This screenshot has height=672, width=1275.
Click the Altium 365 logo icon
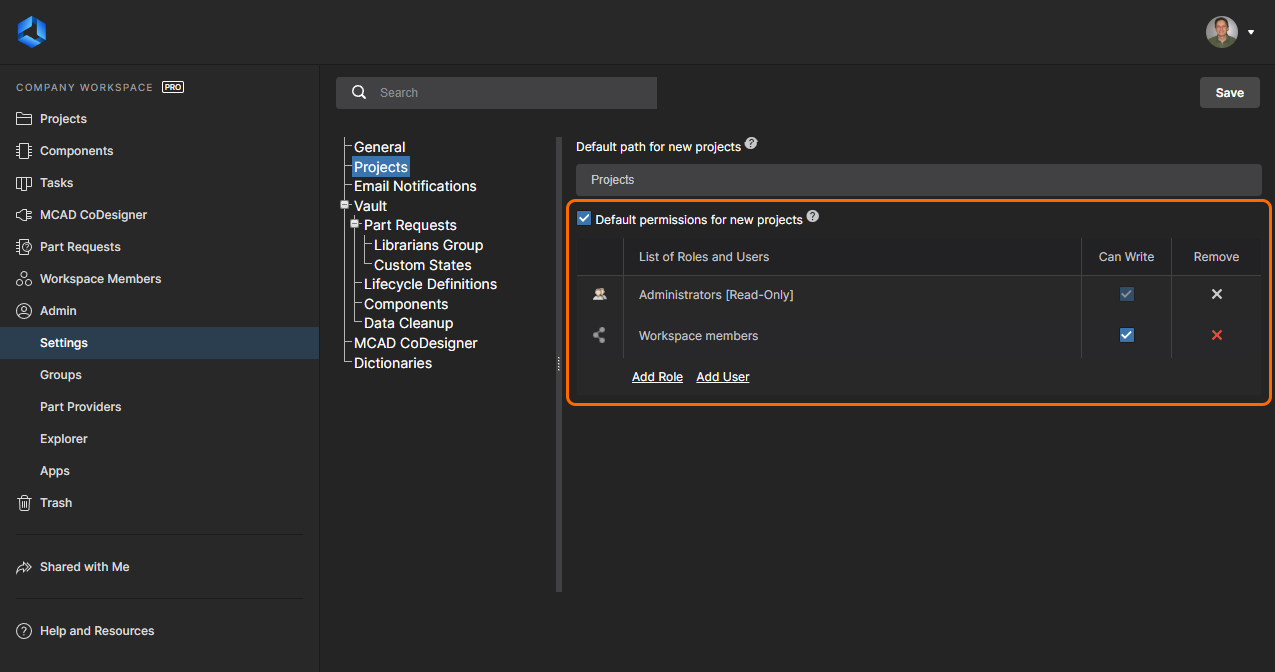click(31, 32)
